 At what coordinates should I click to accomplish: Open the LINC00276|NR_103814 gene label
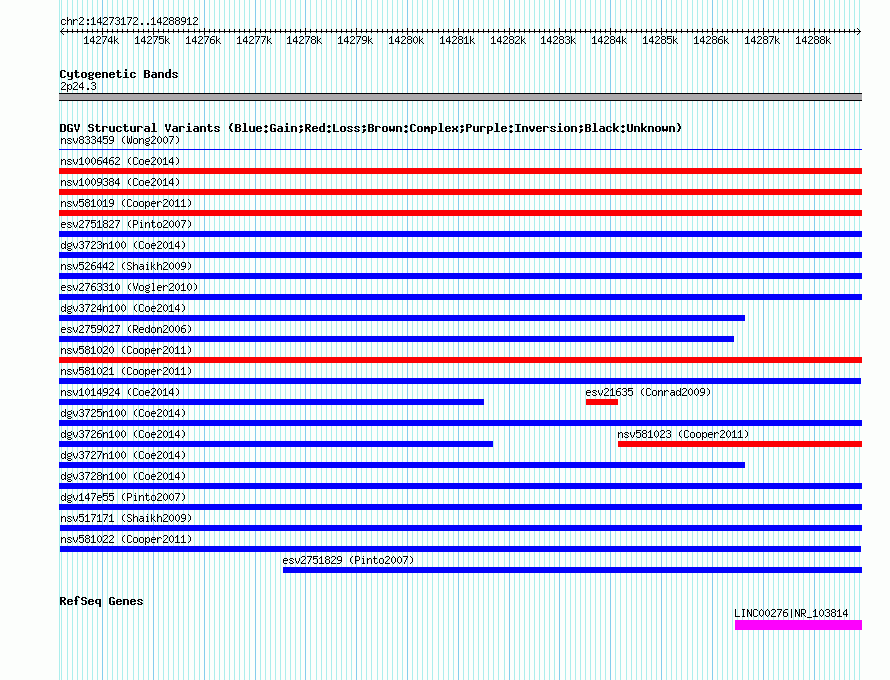click(x=791, y=614)
